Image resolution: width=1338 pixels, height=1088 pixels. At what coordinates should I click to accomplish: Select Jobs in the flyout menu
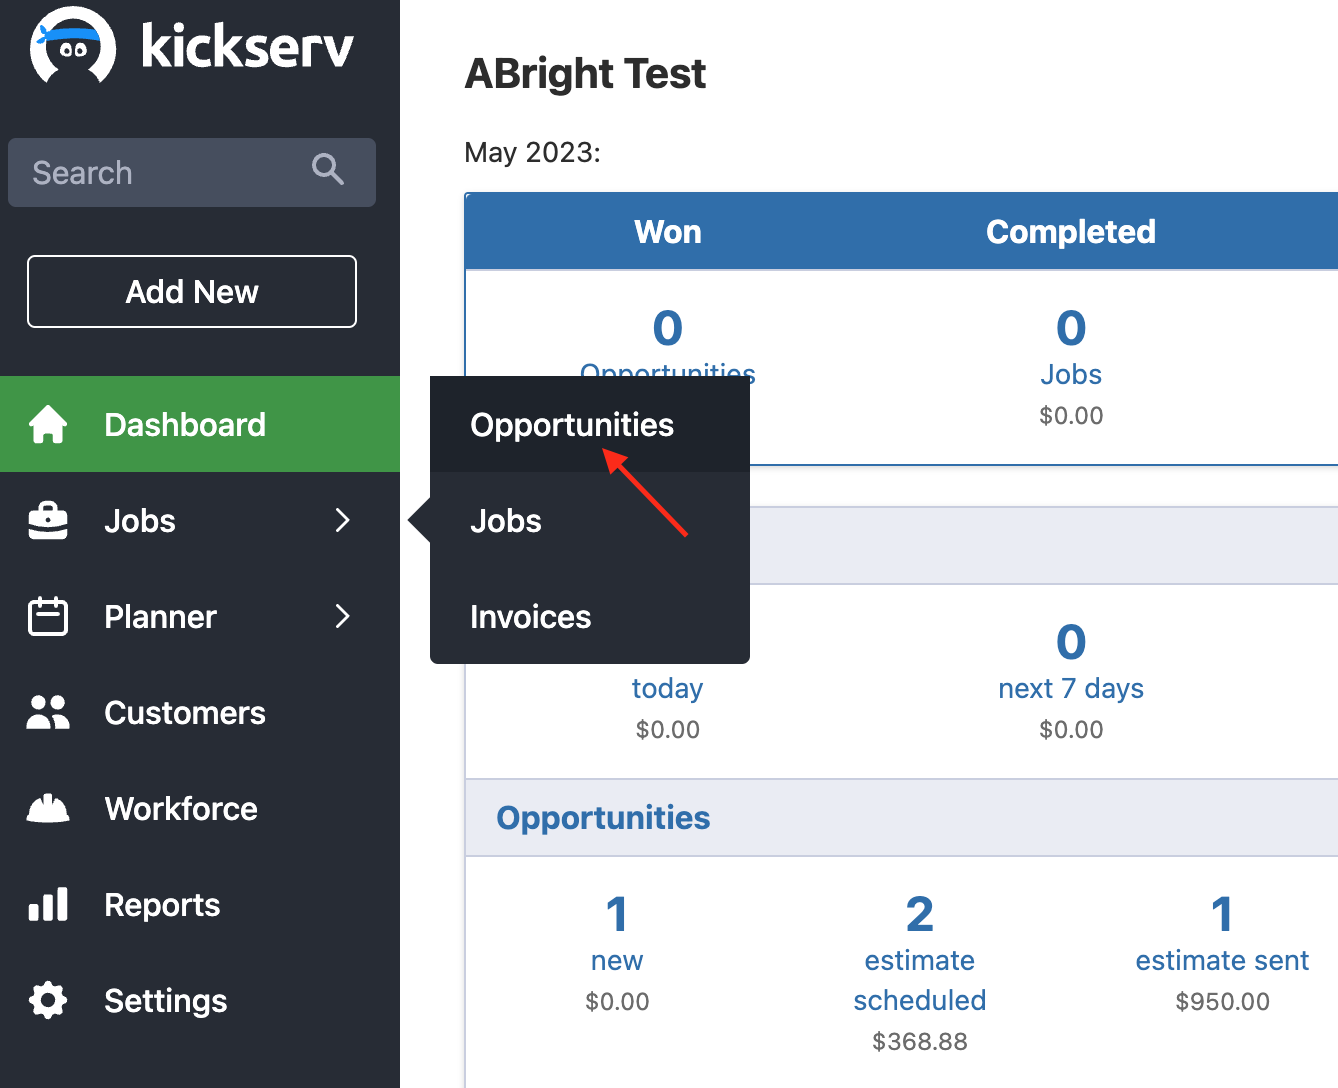590,520
